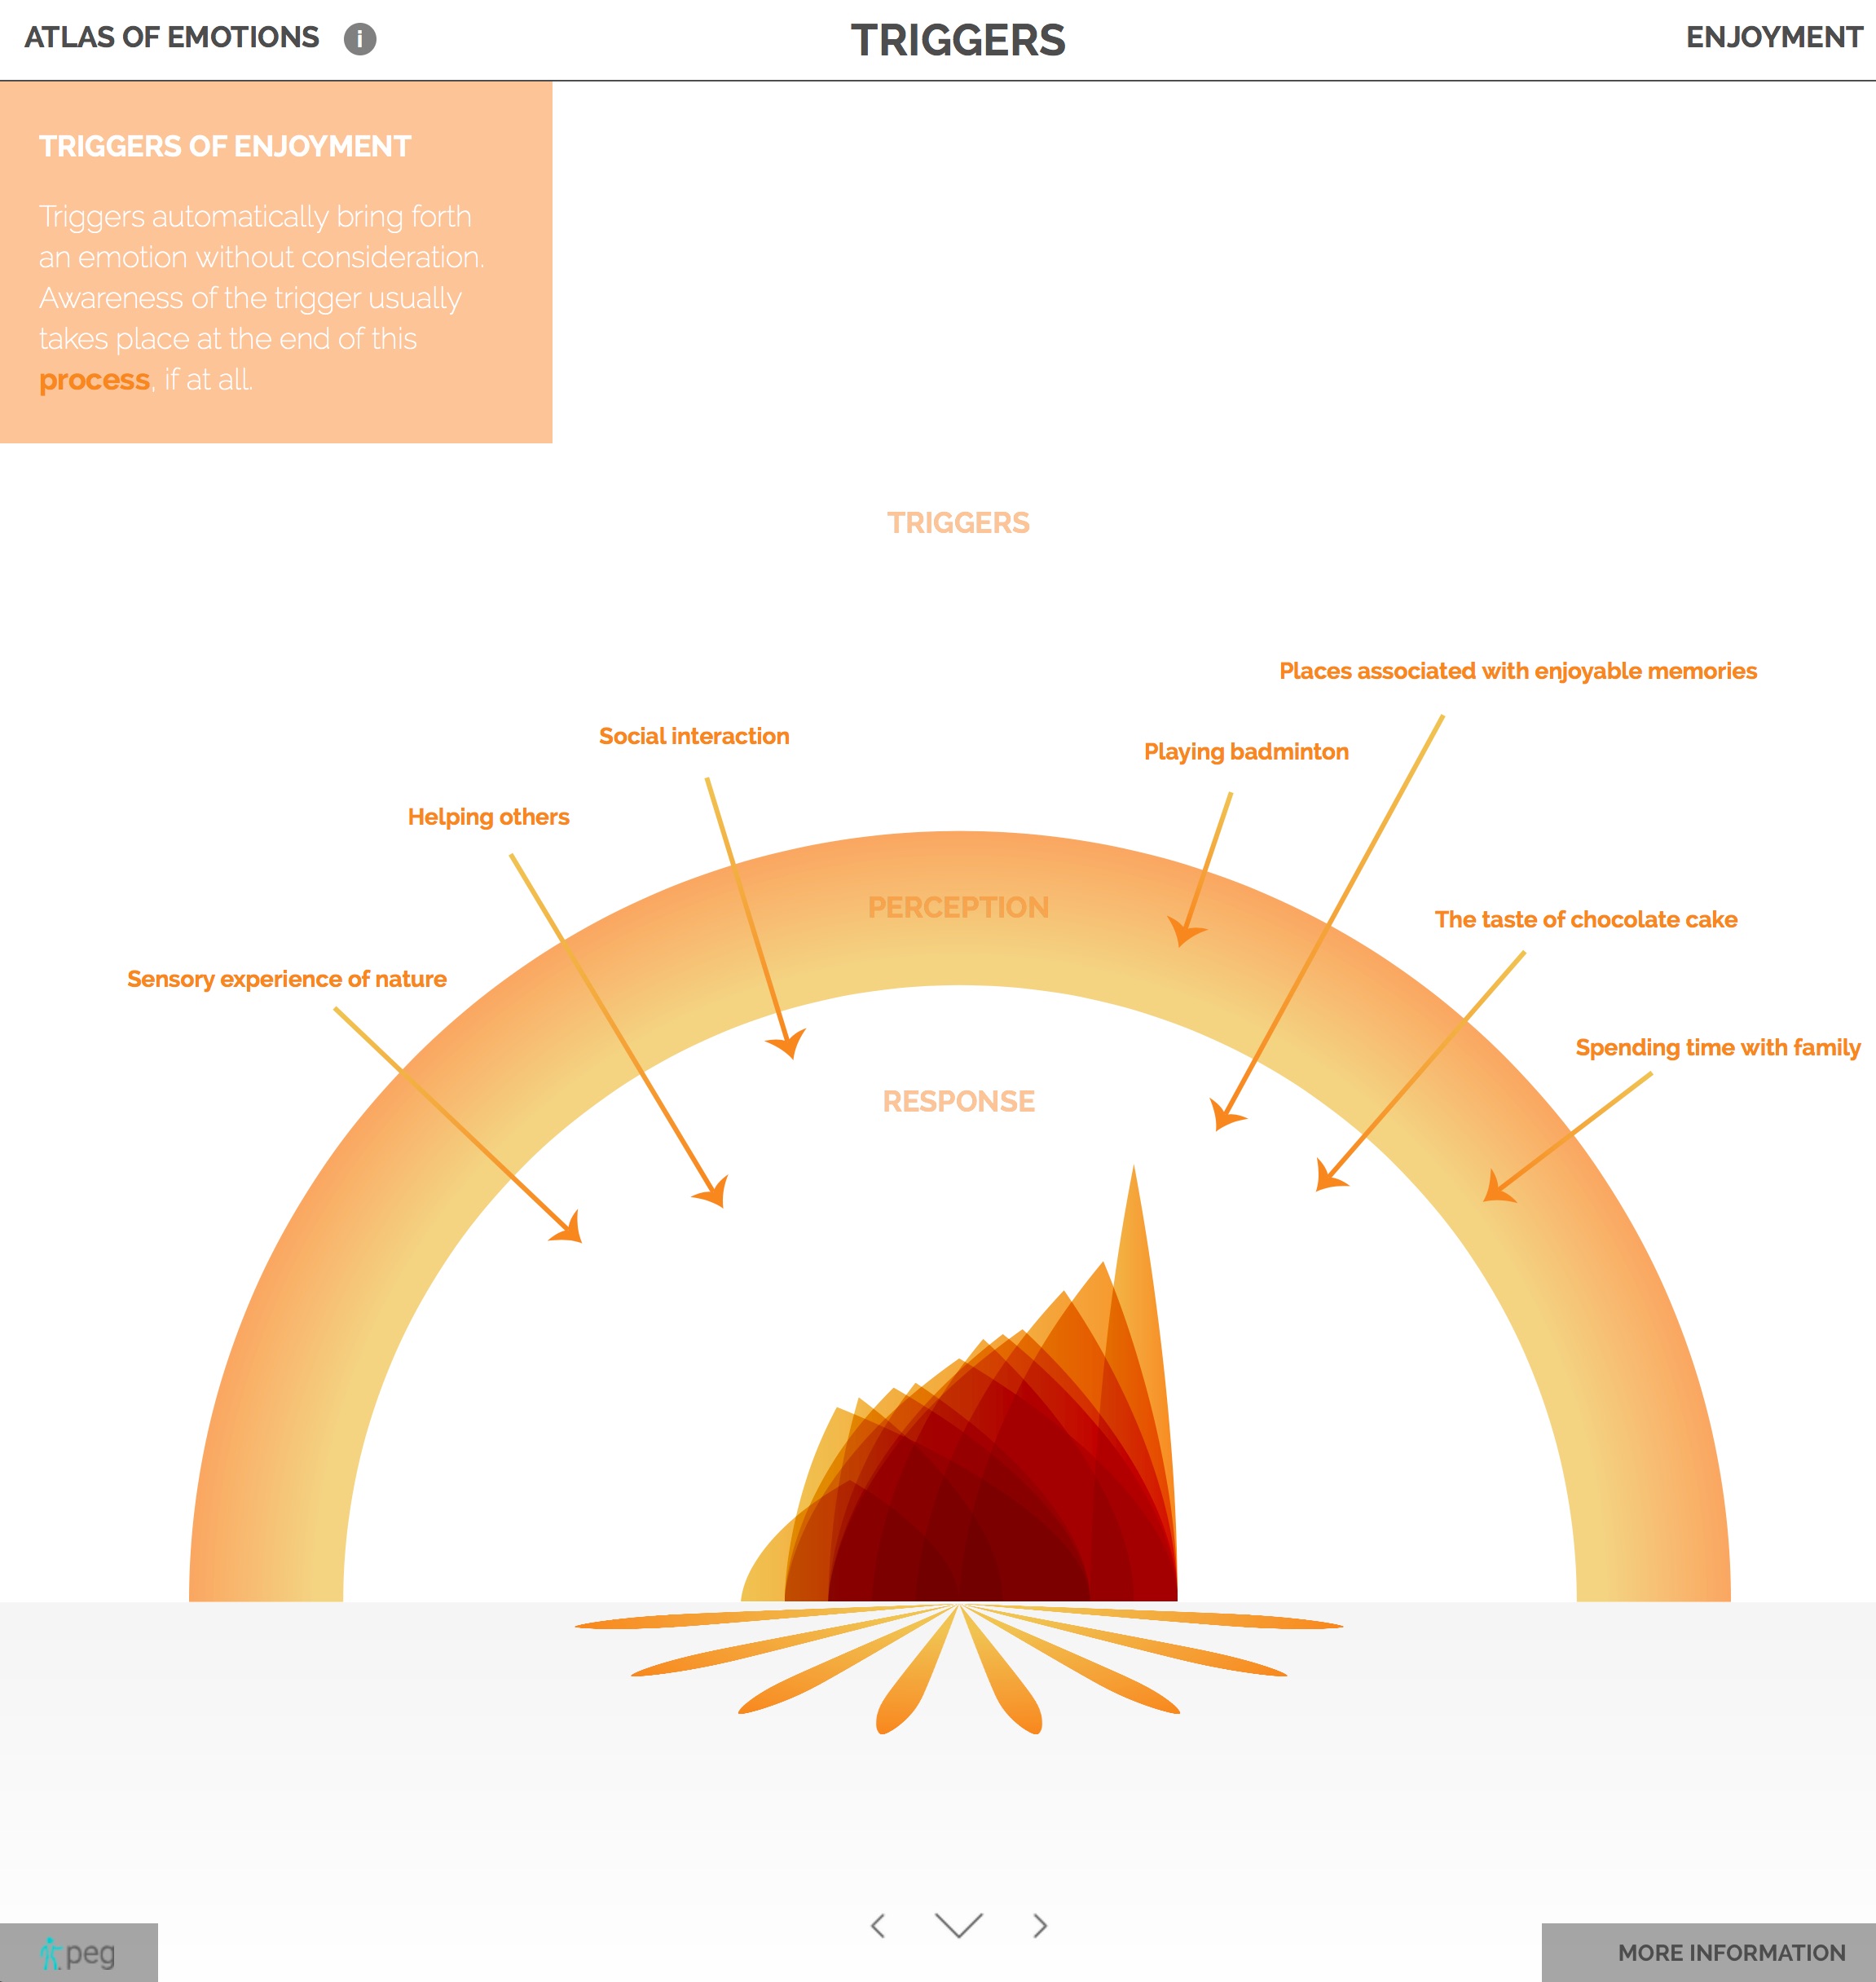Expand downward with the bottom center chevron
The height and width of the screenshot is (1982, 1876).
click(x=958, y=1925)
